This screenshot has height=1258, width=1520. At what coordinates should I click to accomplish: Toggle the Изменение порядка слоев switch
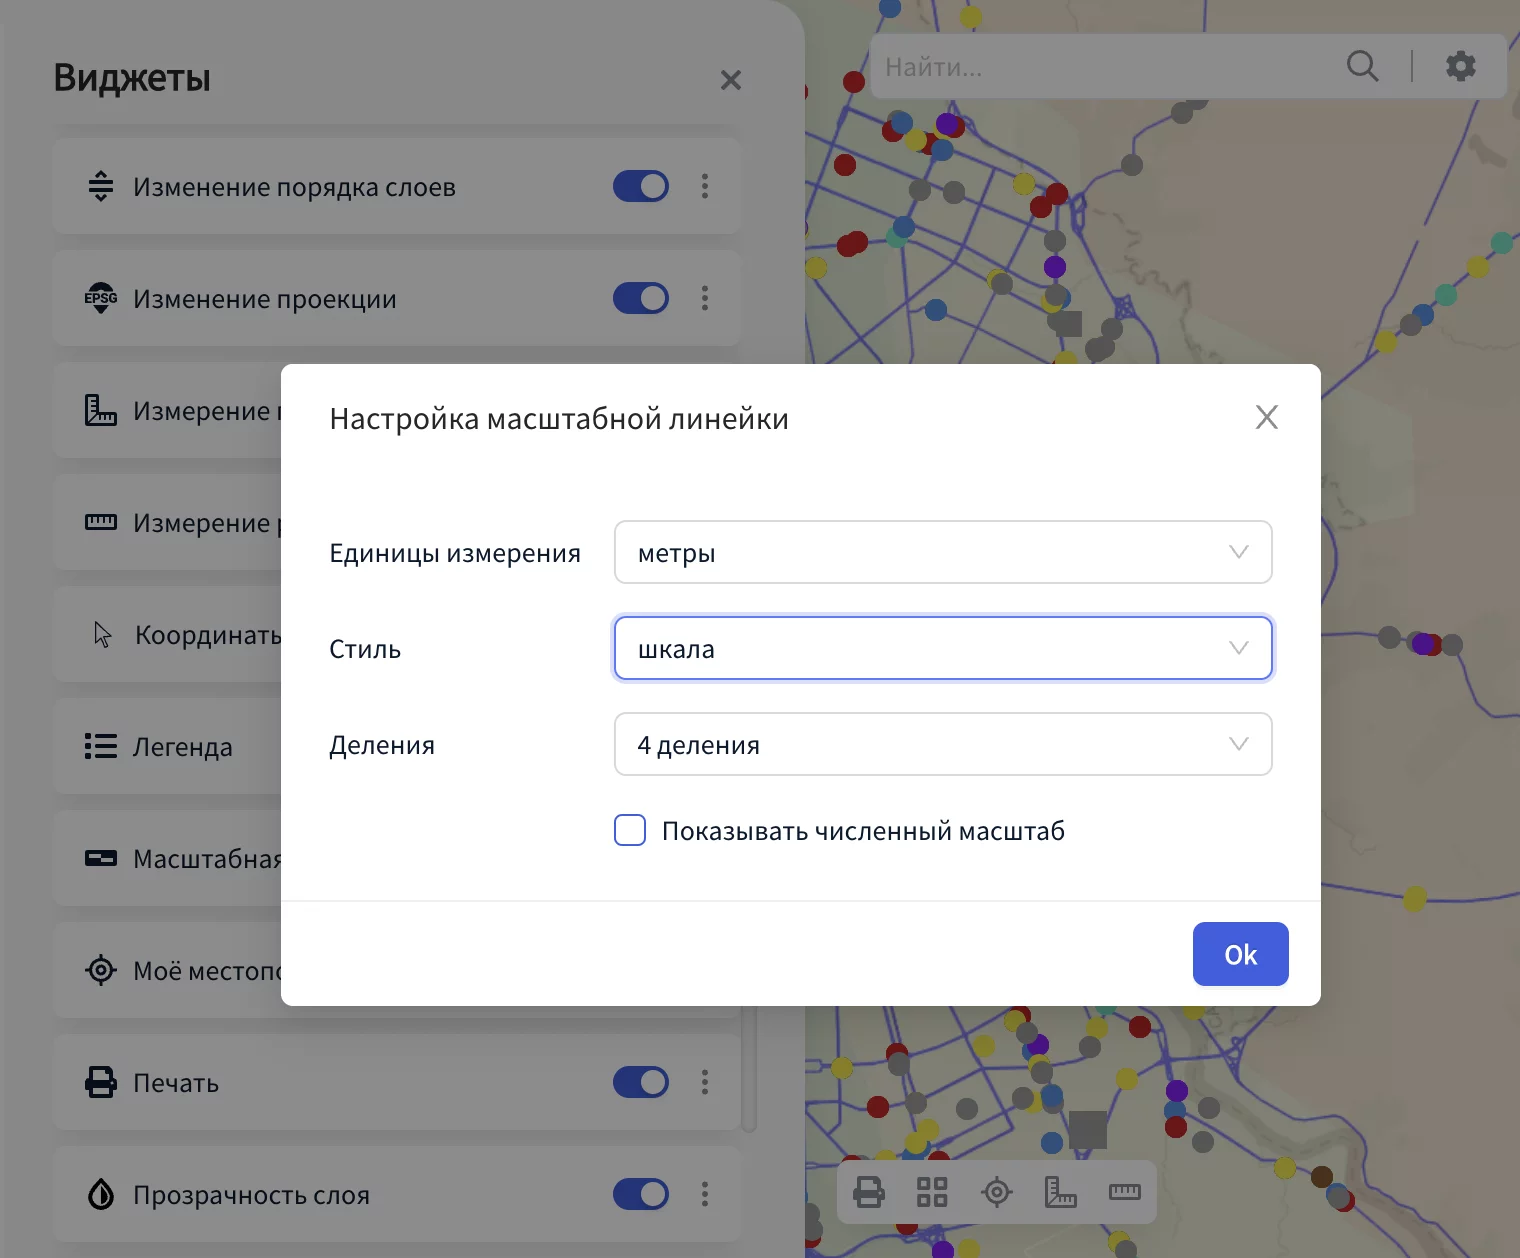[x=641, y=186]
